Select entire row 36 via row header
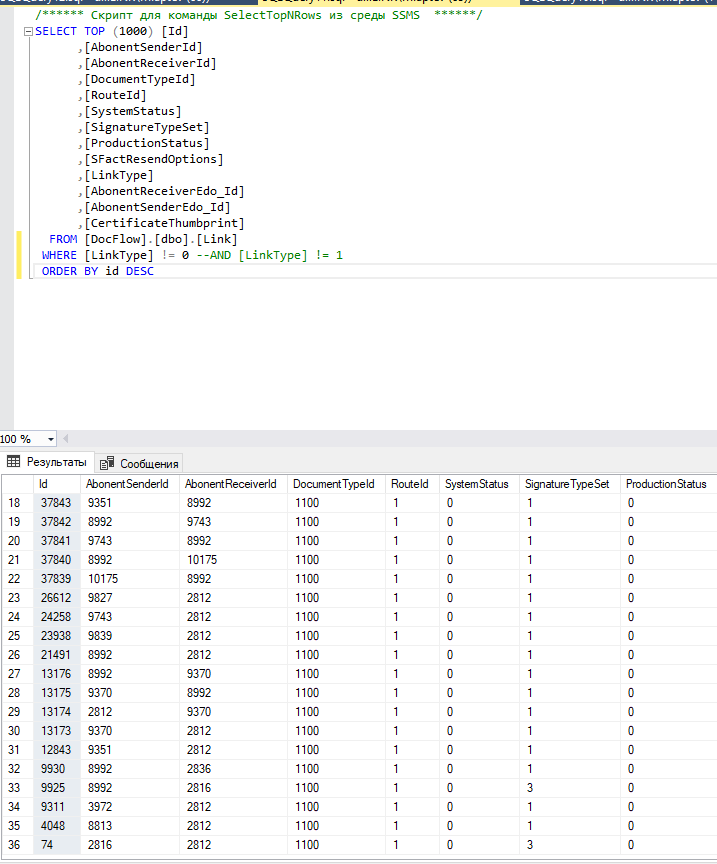Image resolution: width=717 pixels, height=864 pixels. pyautogui.click(x=16, y=845)
